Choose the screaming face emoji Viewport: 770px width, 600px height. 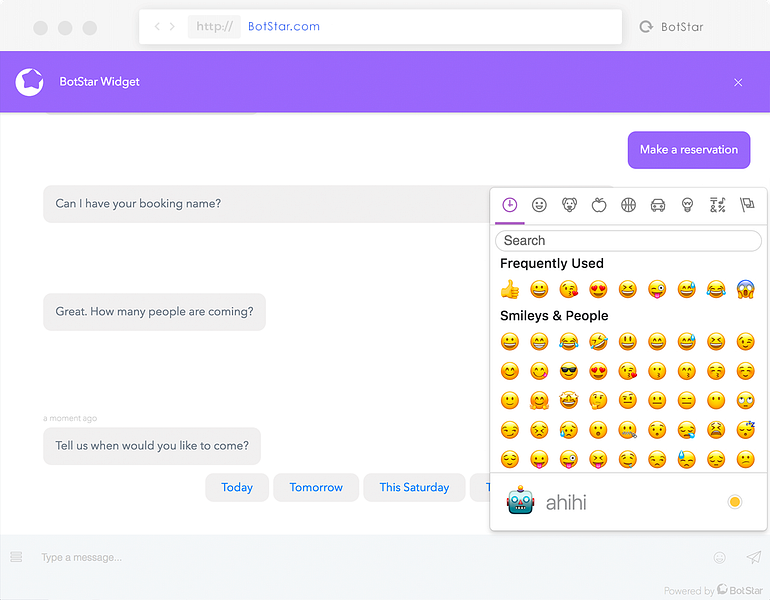[745, 289]
